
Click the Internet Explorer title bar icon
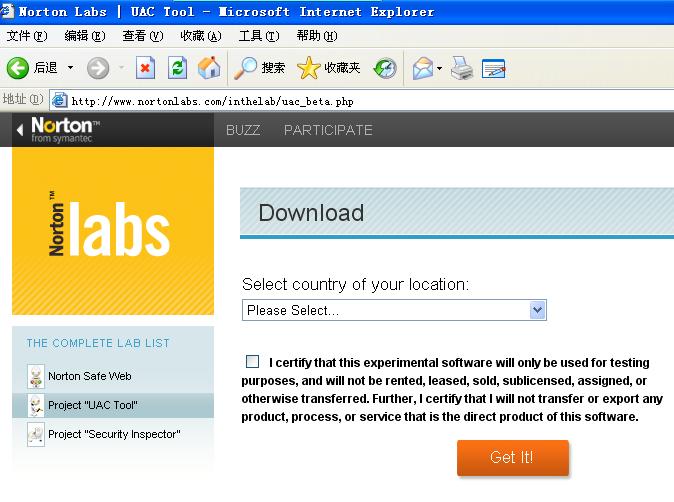(7, 11)
